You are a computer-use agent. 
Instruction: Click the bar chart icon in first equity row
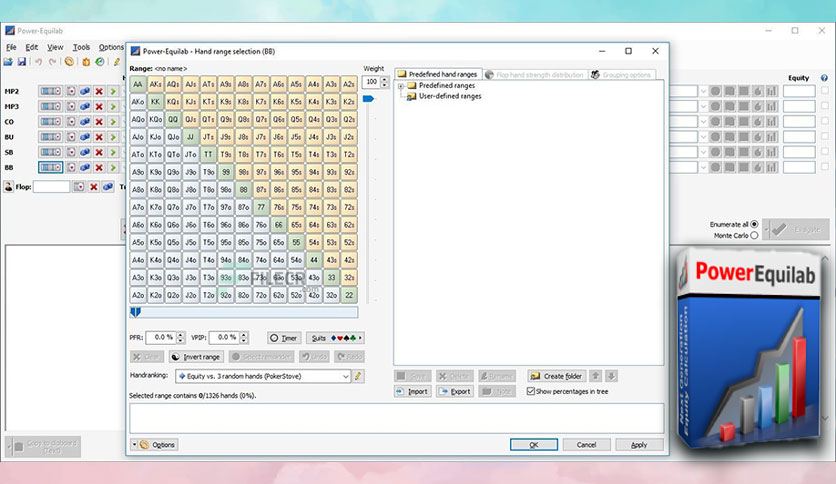coord(771,91)
